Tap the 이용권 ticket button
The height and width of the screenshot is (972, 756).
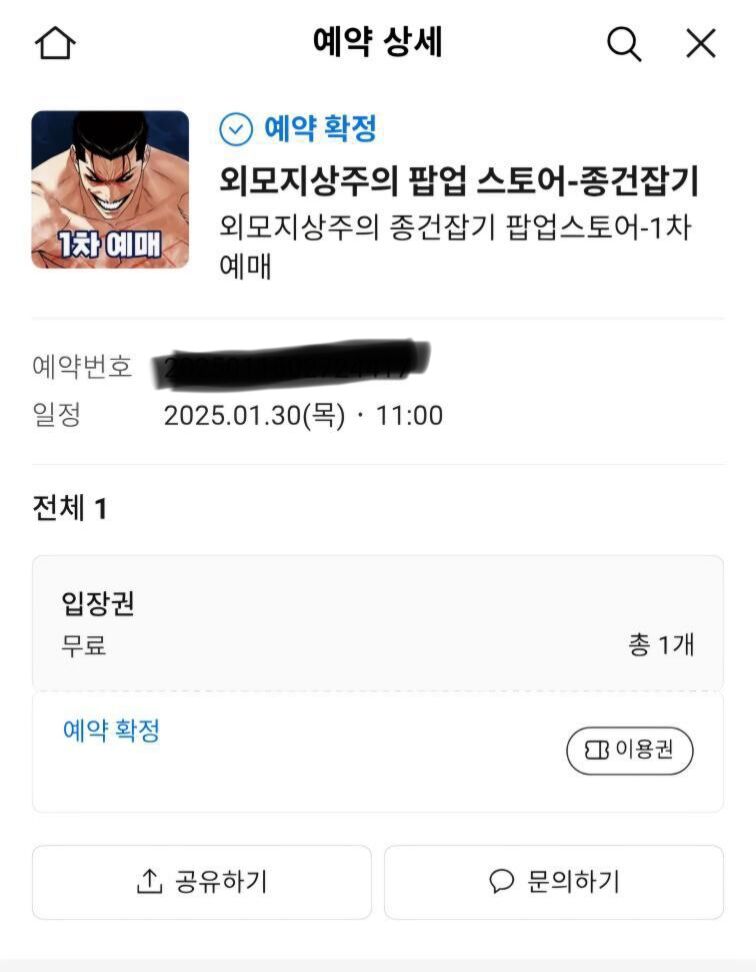point(630,751)
